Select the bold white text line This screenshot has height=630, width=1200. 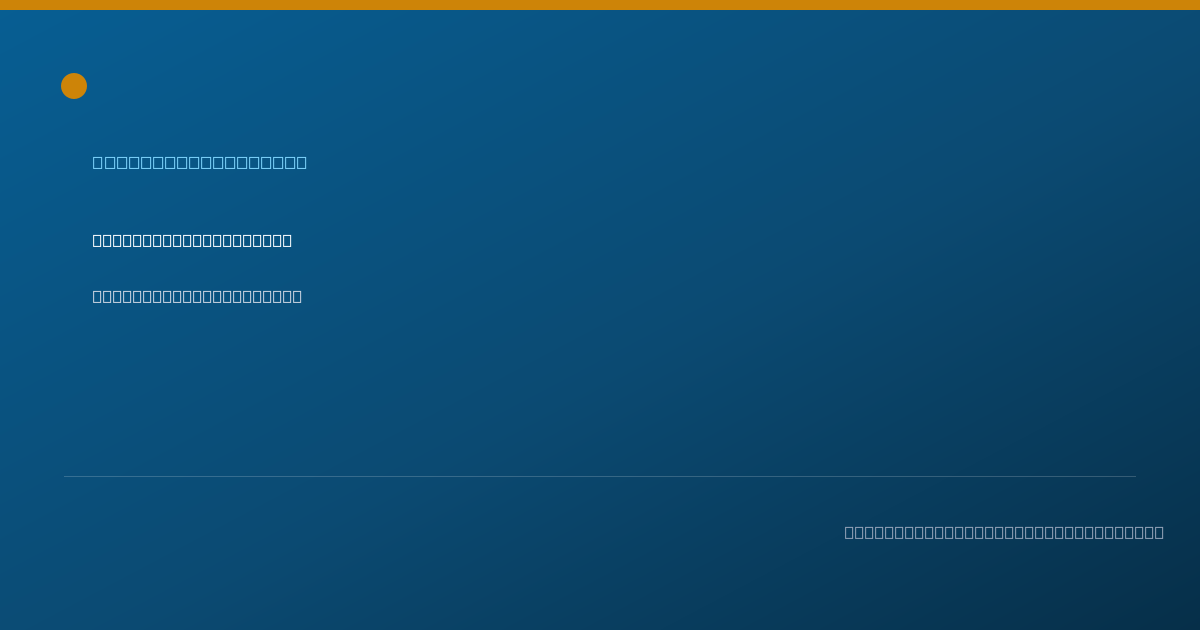point(192,240)
